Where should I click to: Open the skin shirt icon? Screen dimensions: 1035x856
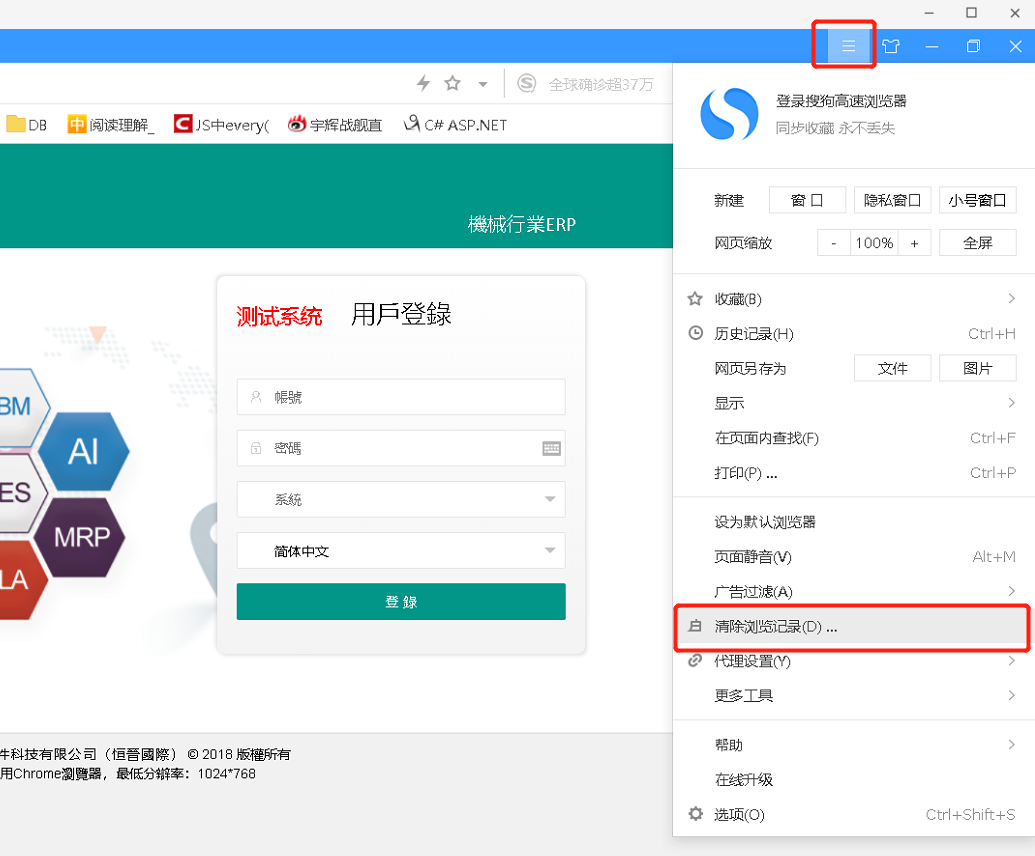[890, 46]
